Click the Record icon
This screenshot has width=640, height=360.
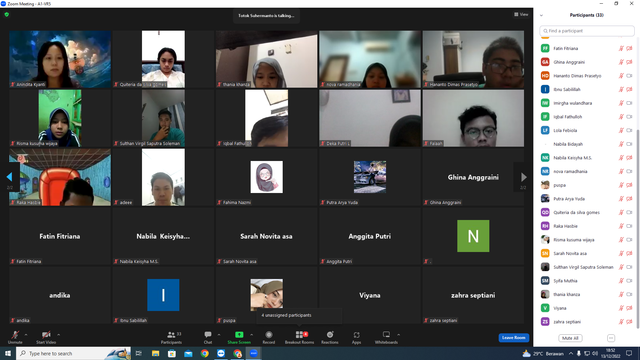[269, 335]
